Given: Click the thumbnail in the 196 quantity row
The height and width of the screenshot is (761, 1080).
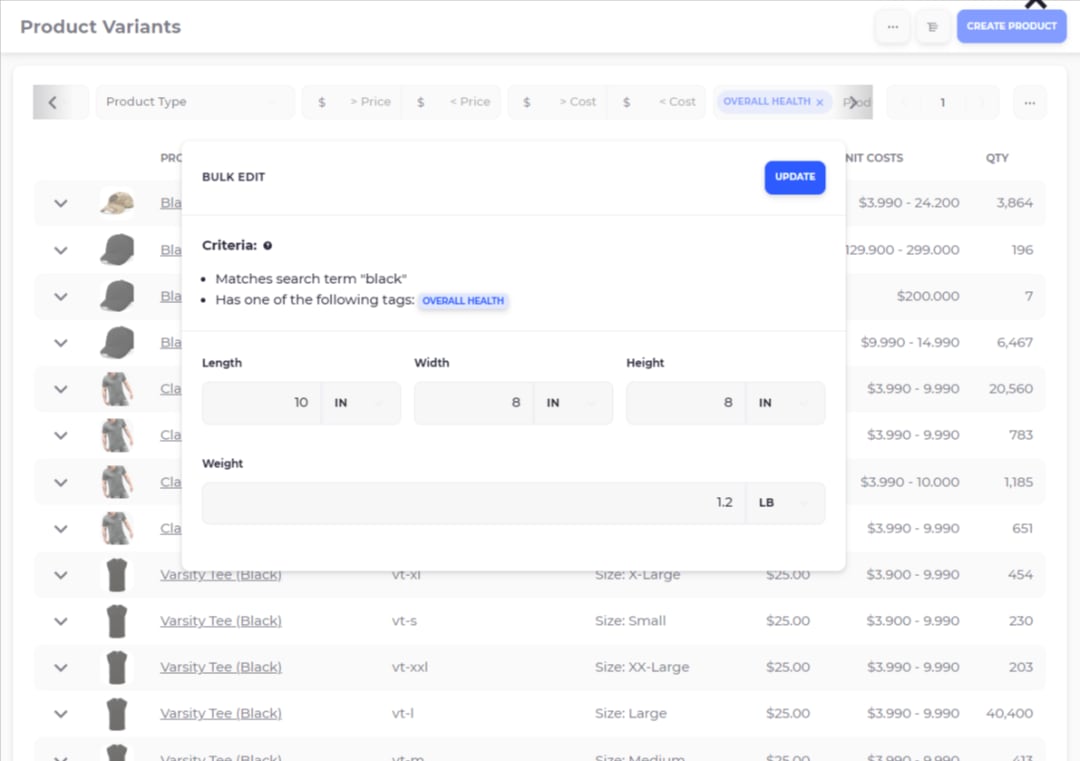Looking at the screenshot, I should [117, 249].
